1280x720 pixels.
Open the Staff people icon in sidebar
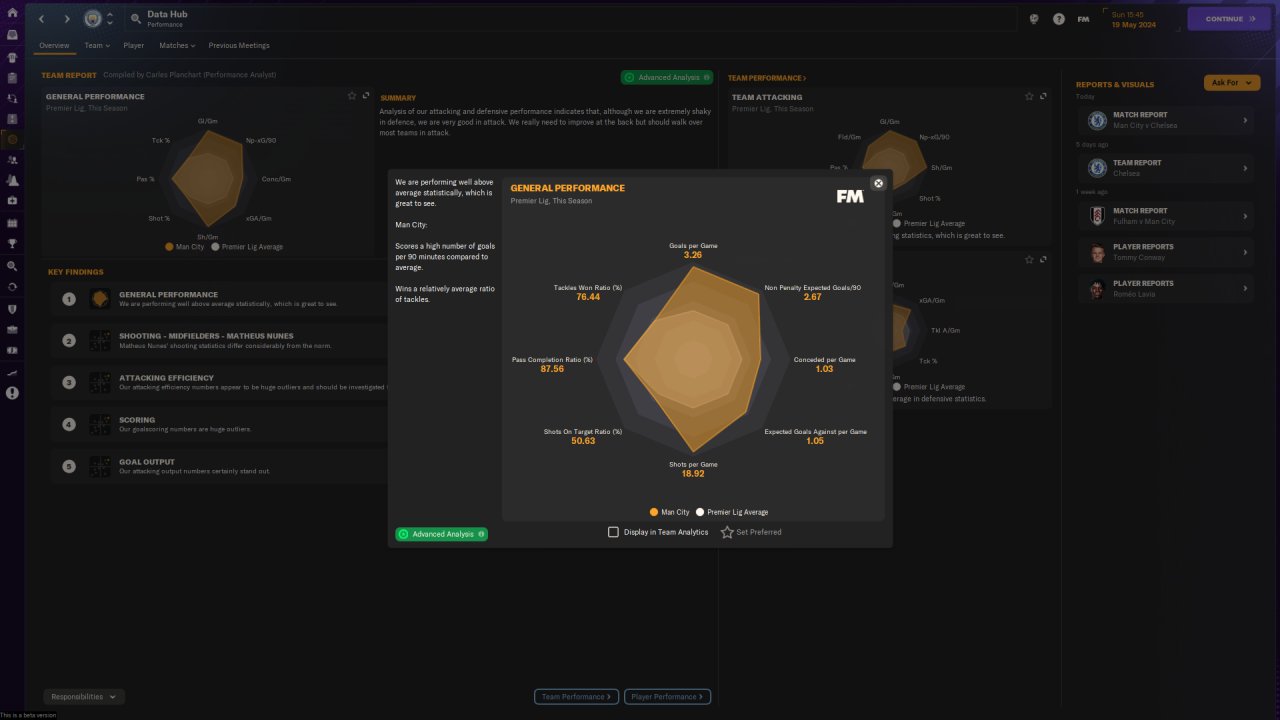[x=12, y=160]
